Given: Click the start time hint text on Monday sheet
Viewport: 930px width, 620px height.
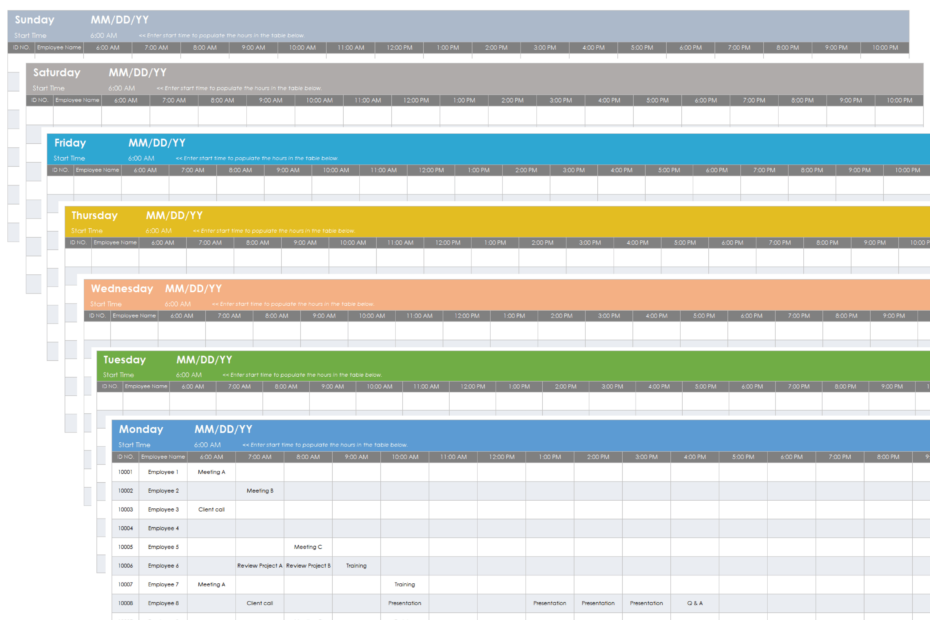Looking at the screenshot, I should point(324,444).
